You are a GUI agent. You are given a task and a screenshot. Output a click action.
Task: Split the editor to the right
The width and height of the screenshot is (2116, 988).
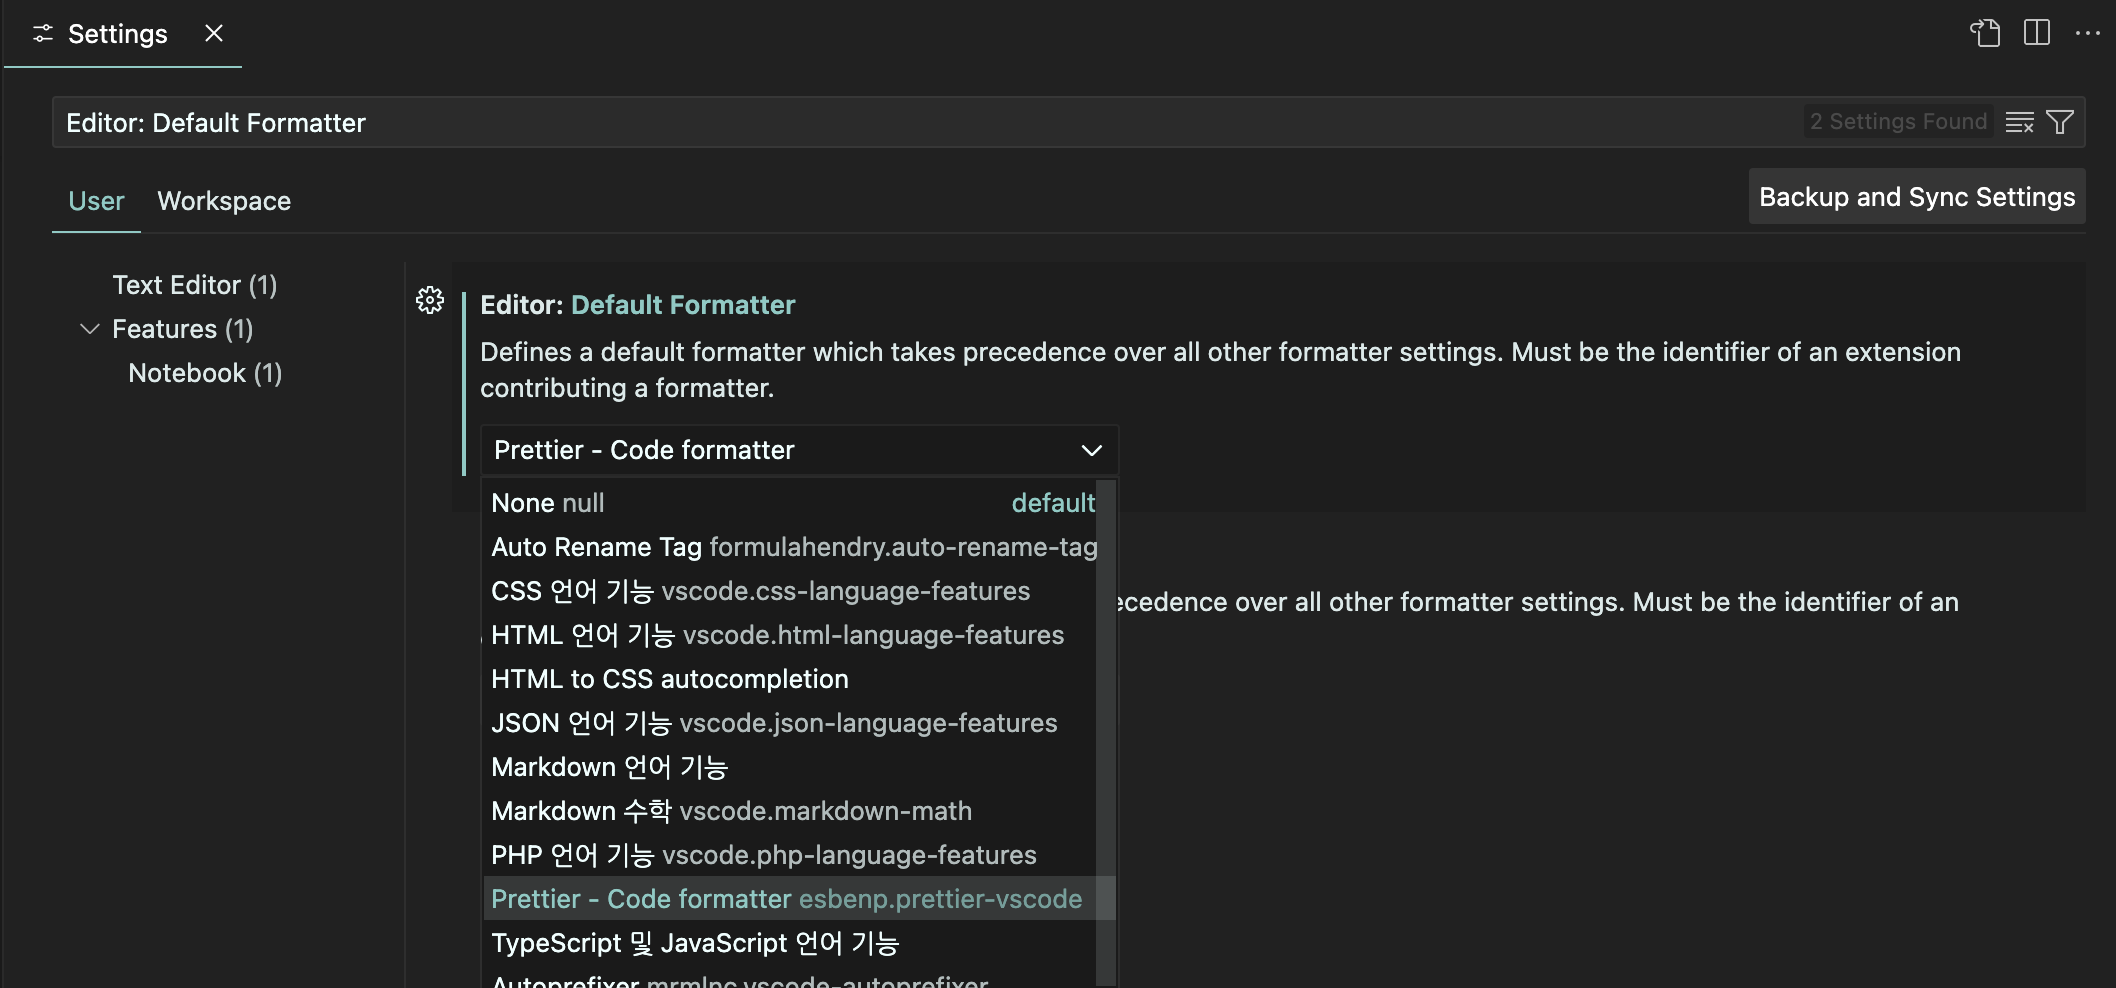click(2036, 33)
